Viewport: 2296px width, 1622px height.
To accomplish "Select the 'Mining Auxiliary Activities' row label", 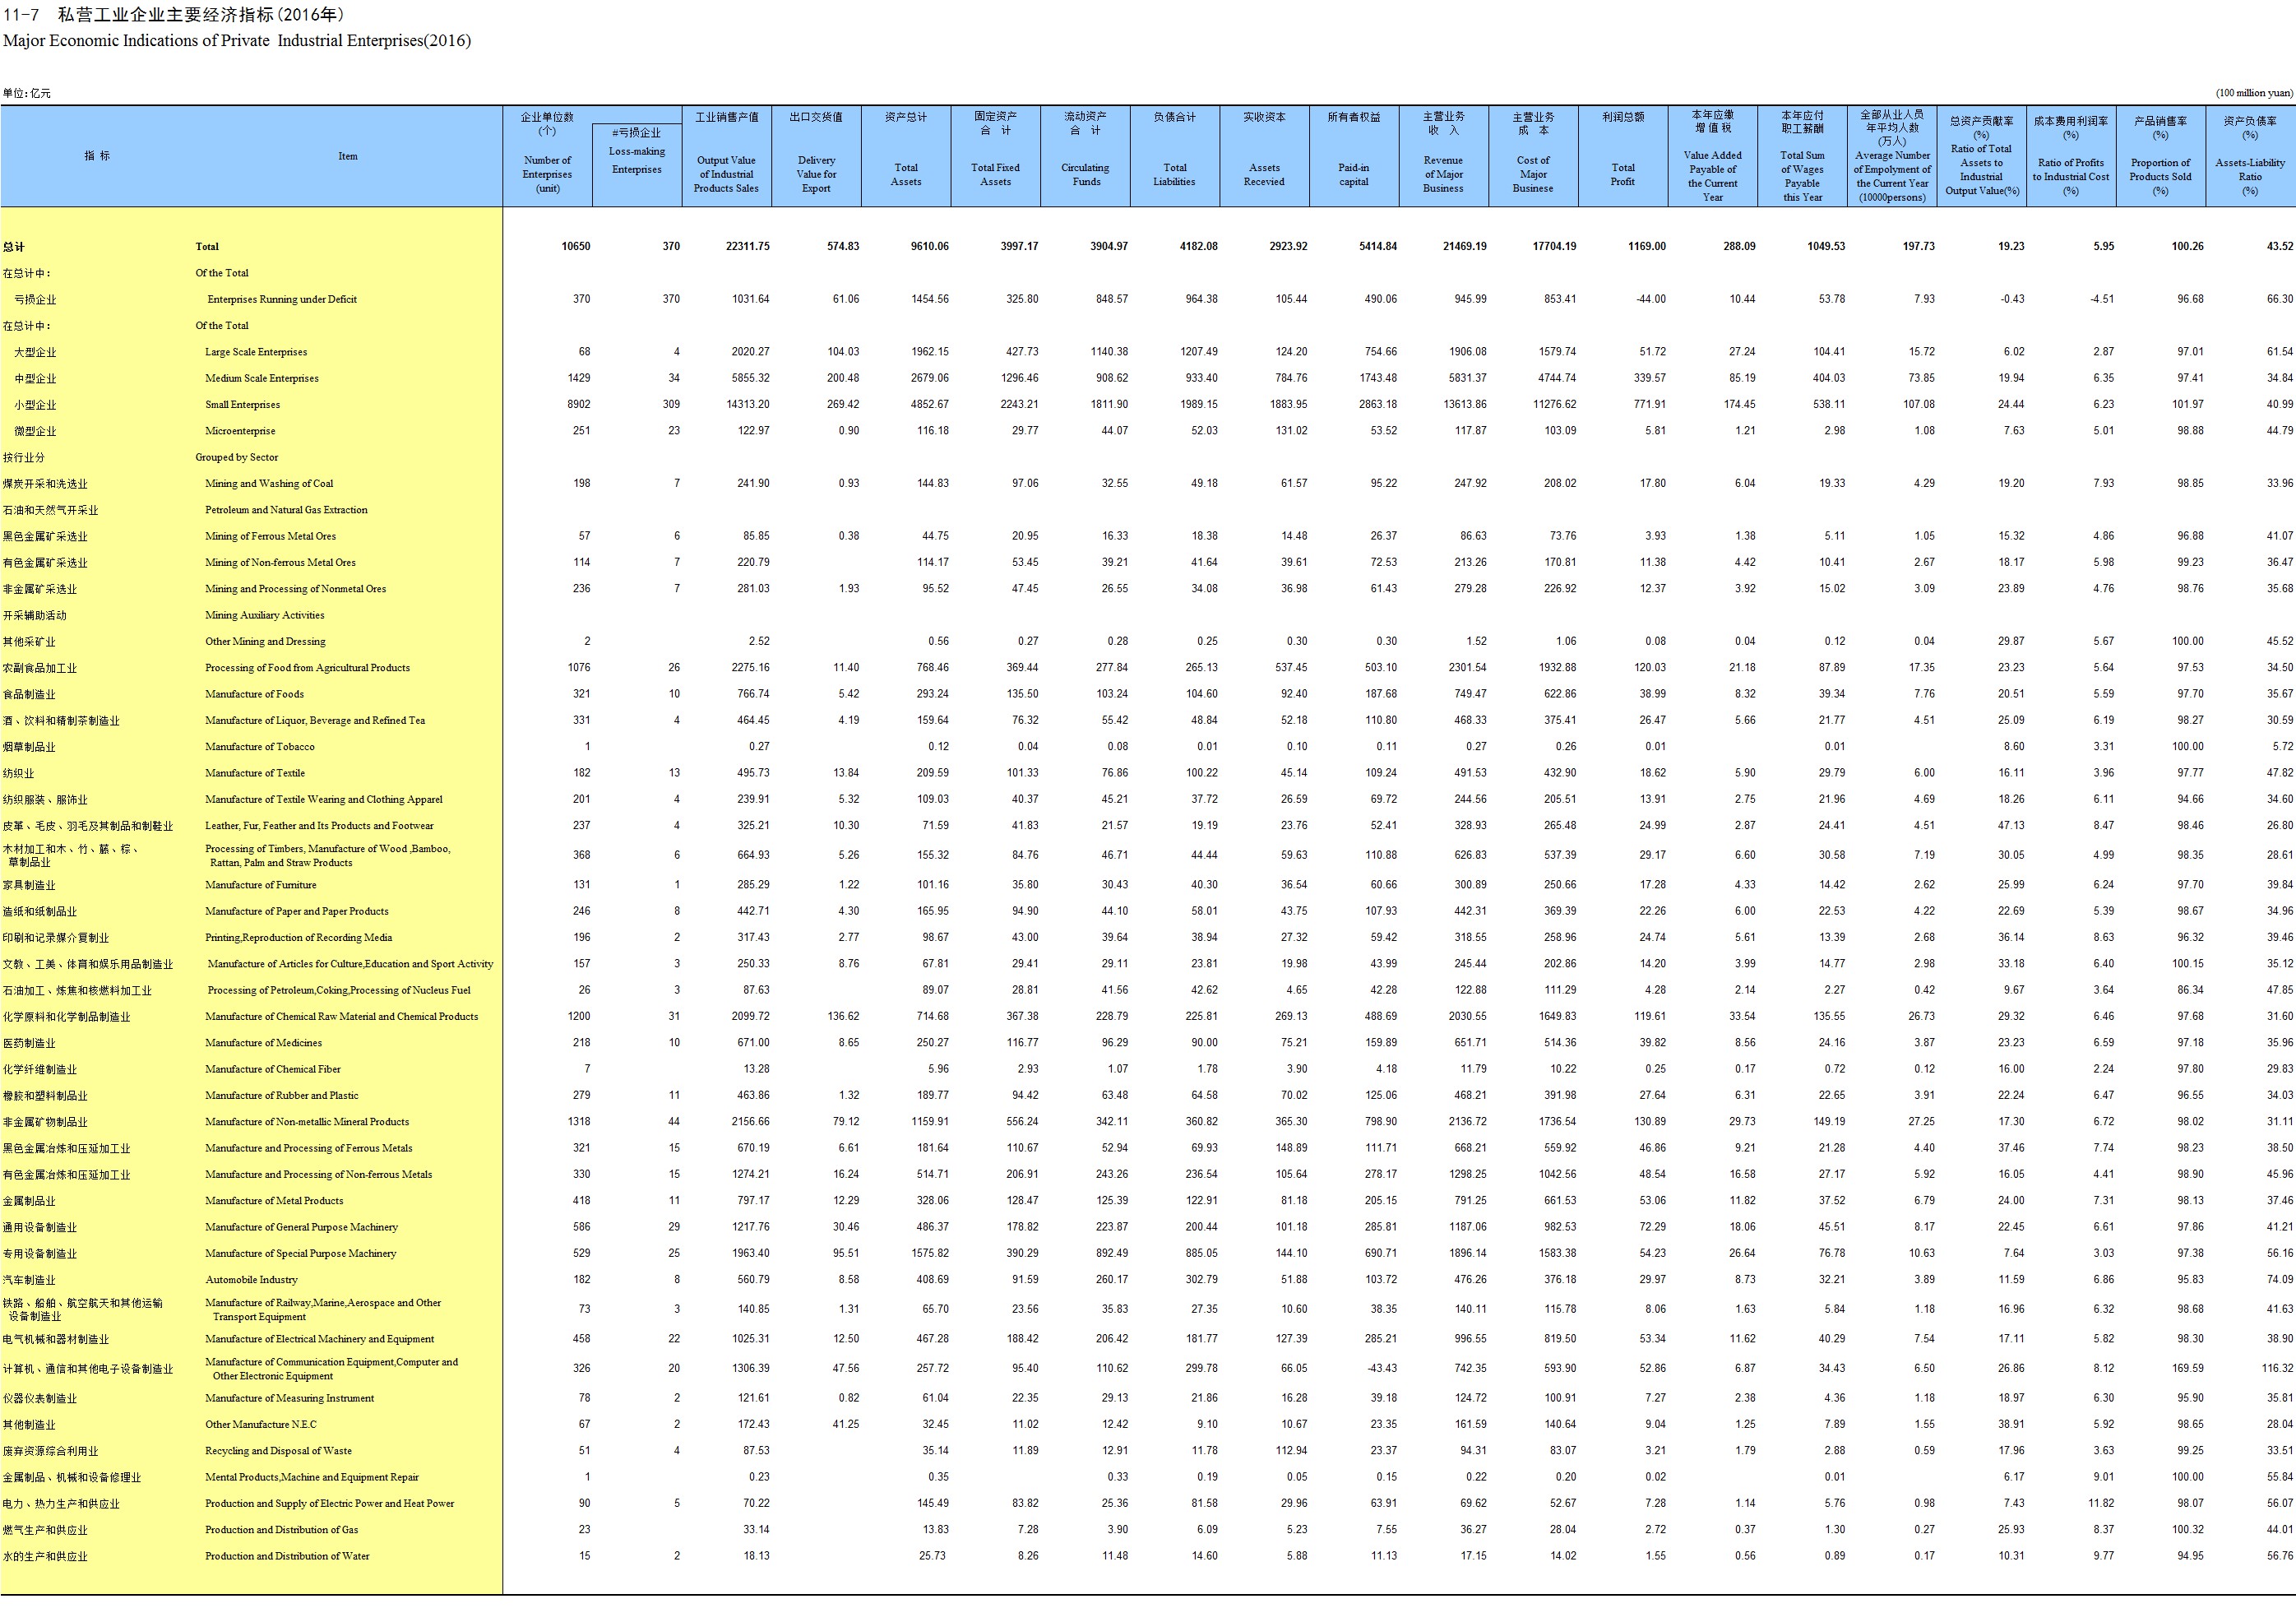I will 265,615.
